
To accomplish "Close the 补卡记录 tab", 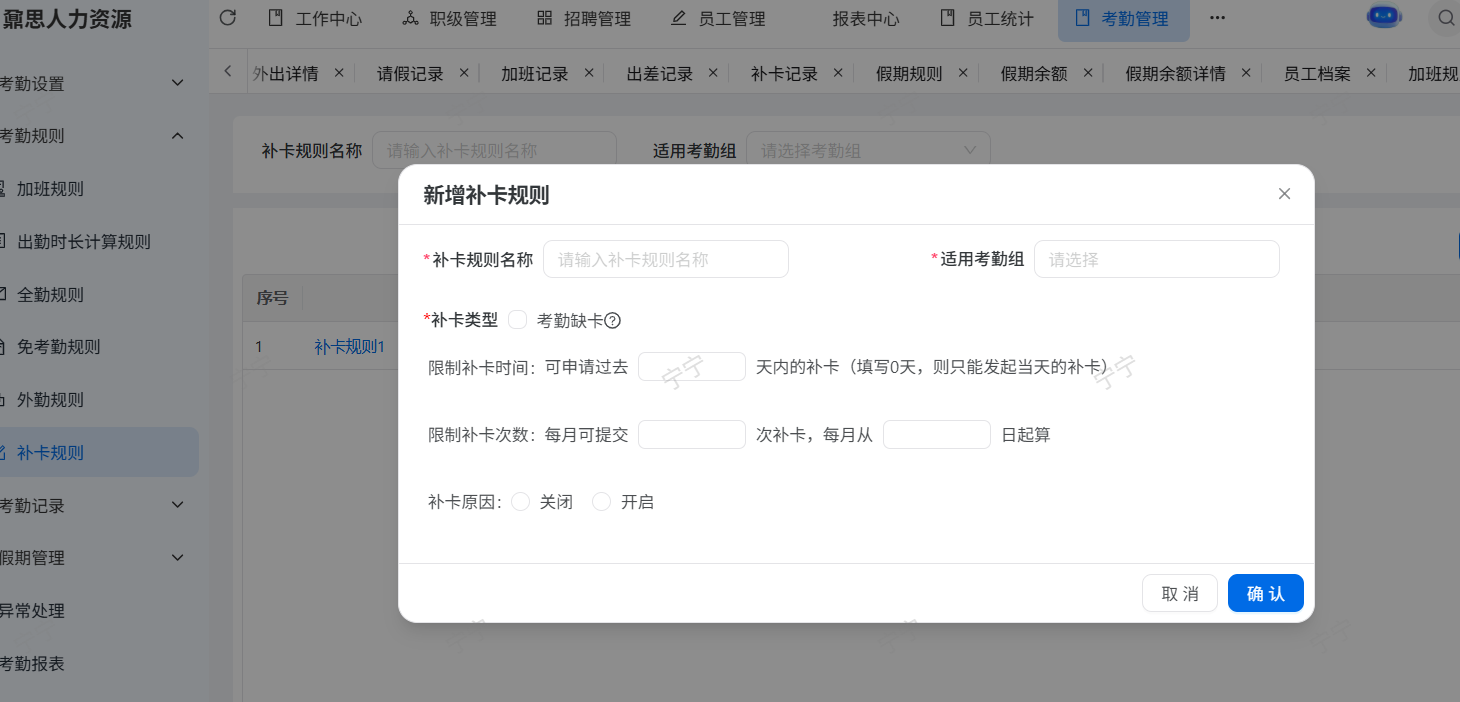I will tap(838, 73).
